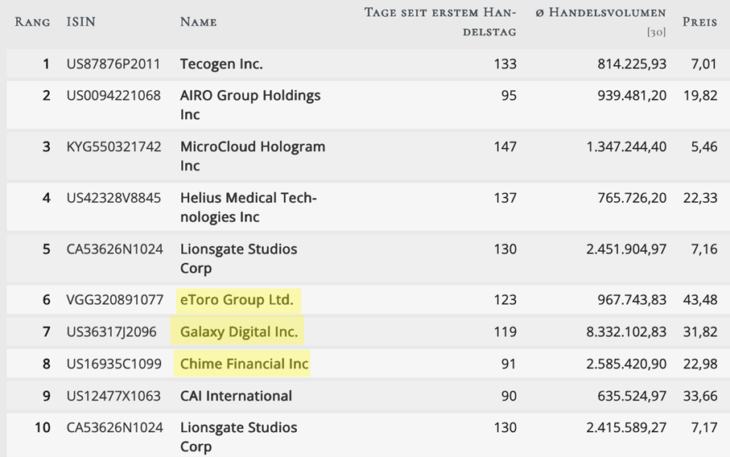Viewport: 730px width, 457px height.
Task: Select ISIN VGG320891077
Action: pos(115,300)
